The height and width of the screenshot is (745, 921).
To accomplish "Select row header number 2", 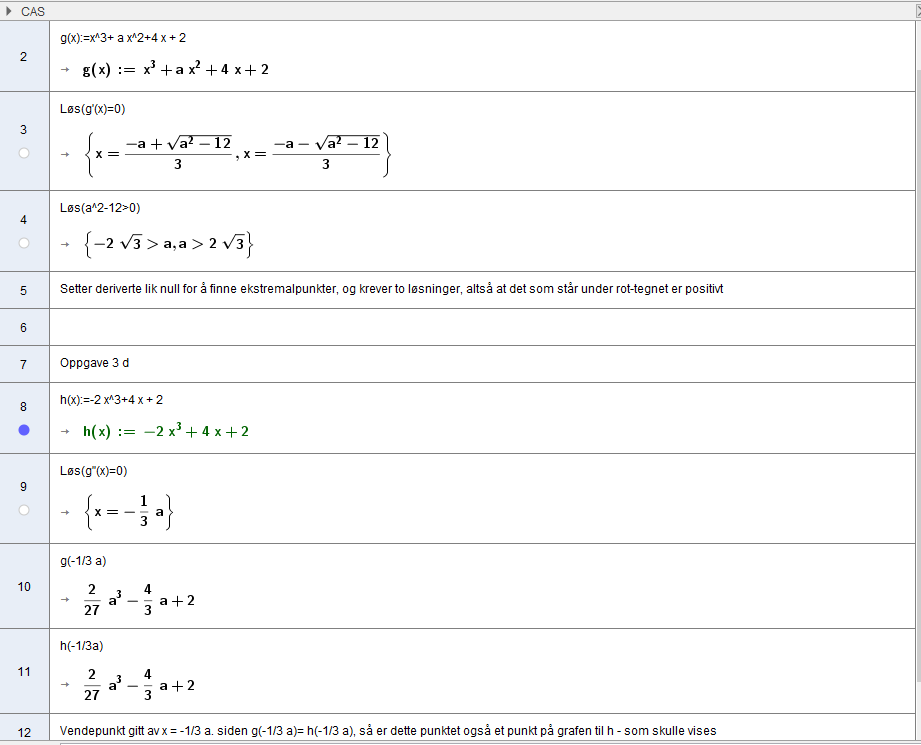I will pos(24,56).
